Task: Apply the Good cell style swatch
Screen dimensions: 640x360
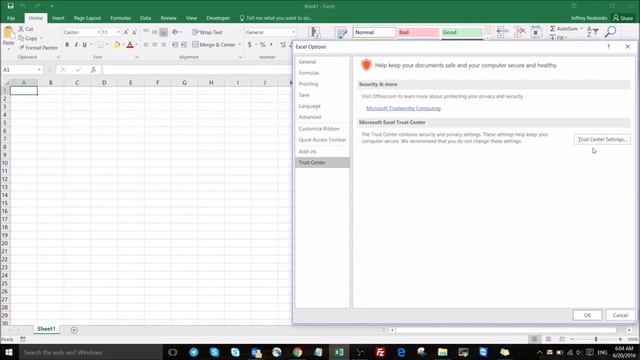Action: 462,32
